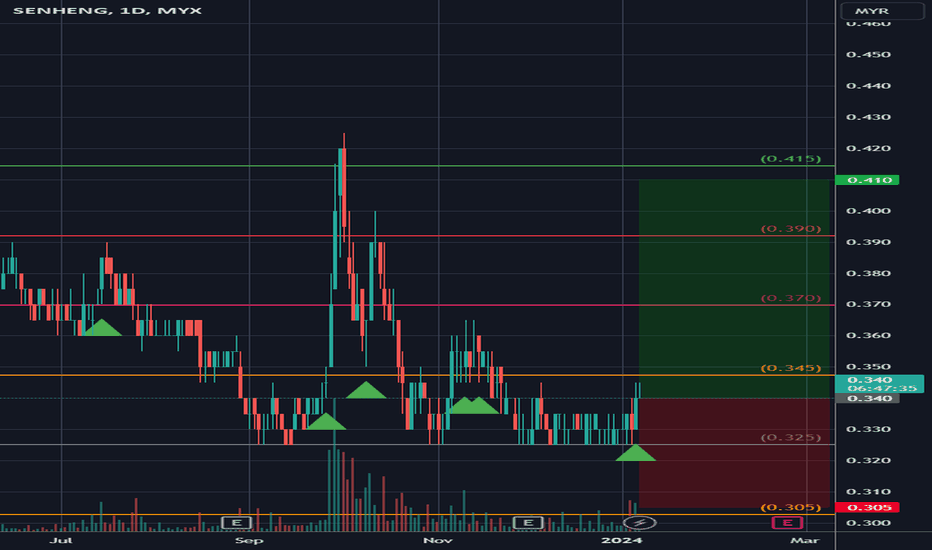
Task: Click the 0.400 price axis label
Action: [868, 210]
